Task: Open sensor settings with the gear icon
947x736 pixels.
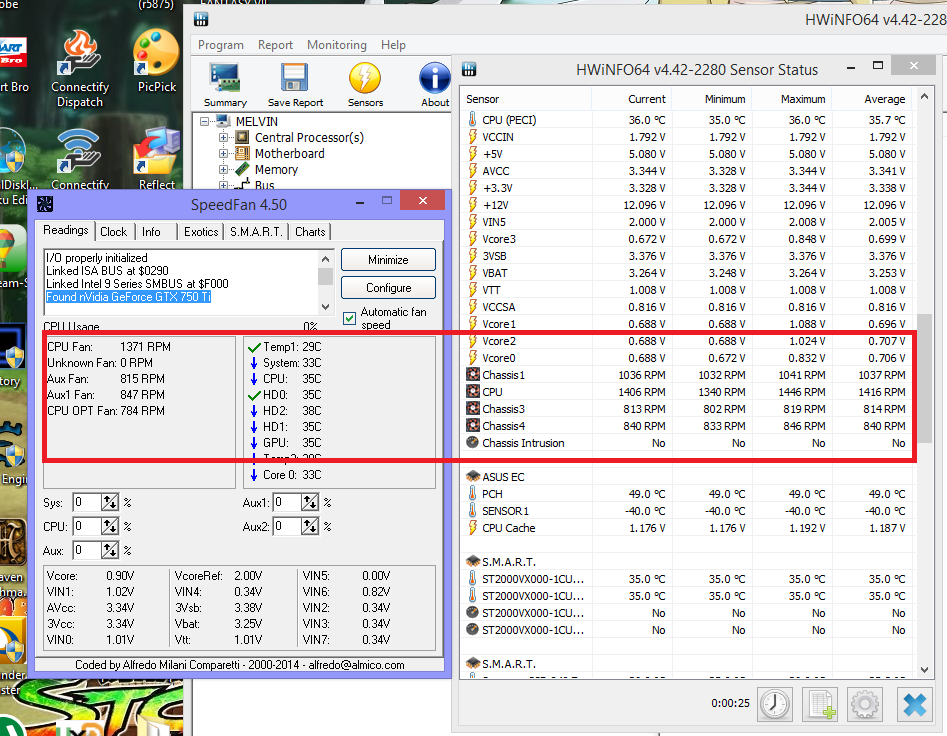Action: tap(865, 703)
